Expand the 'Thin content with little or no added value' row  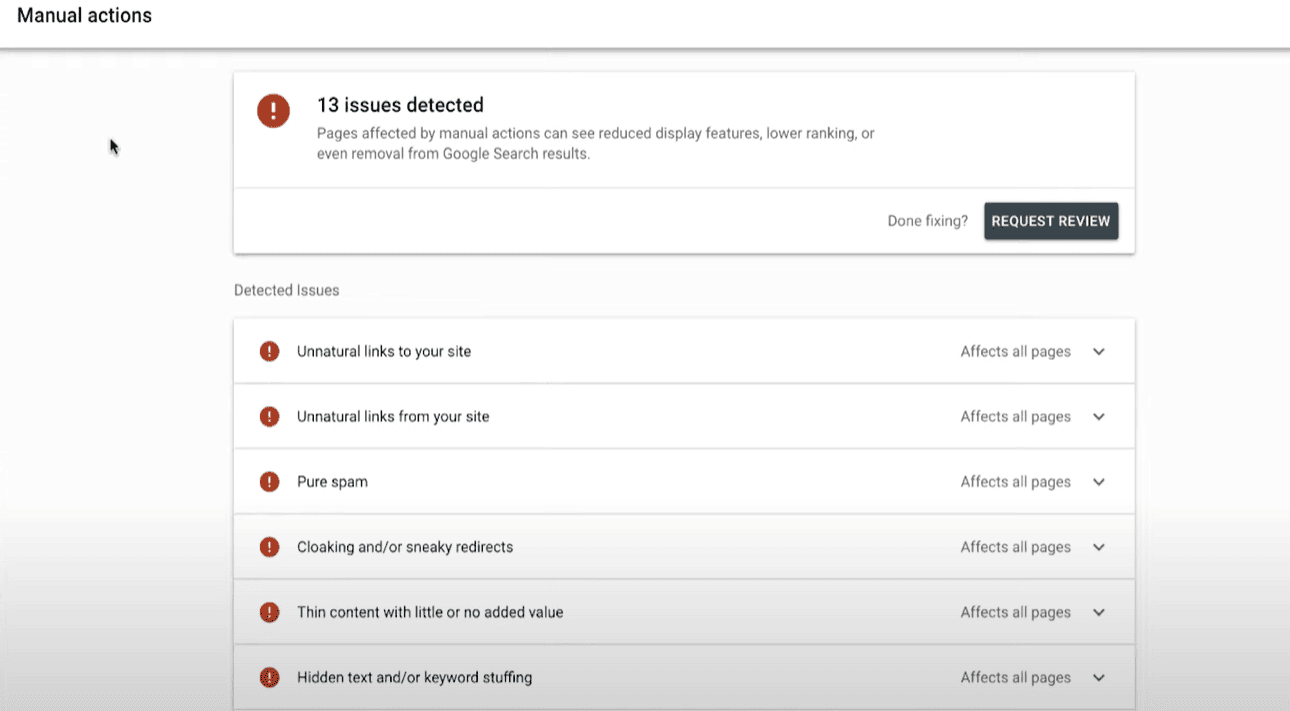1098,611
